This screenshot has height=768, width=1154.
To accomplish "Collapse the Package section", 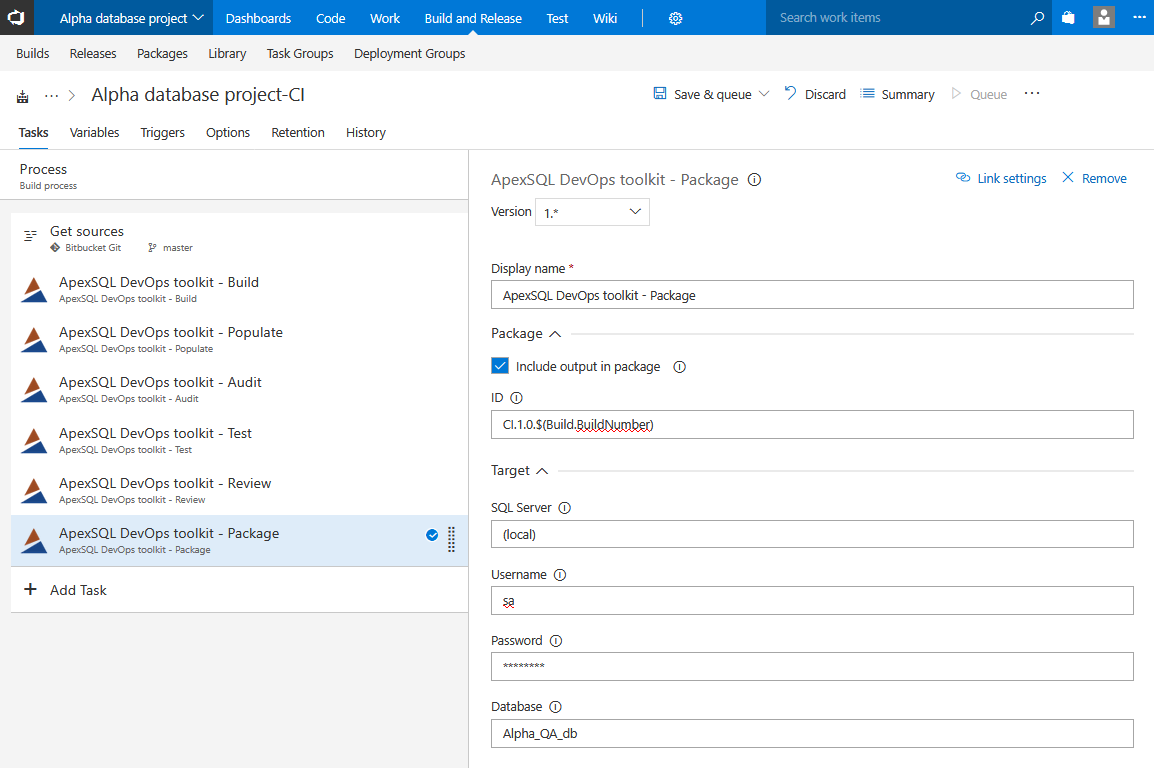I will [555, 334].
